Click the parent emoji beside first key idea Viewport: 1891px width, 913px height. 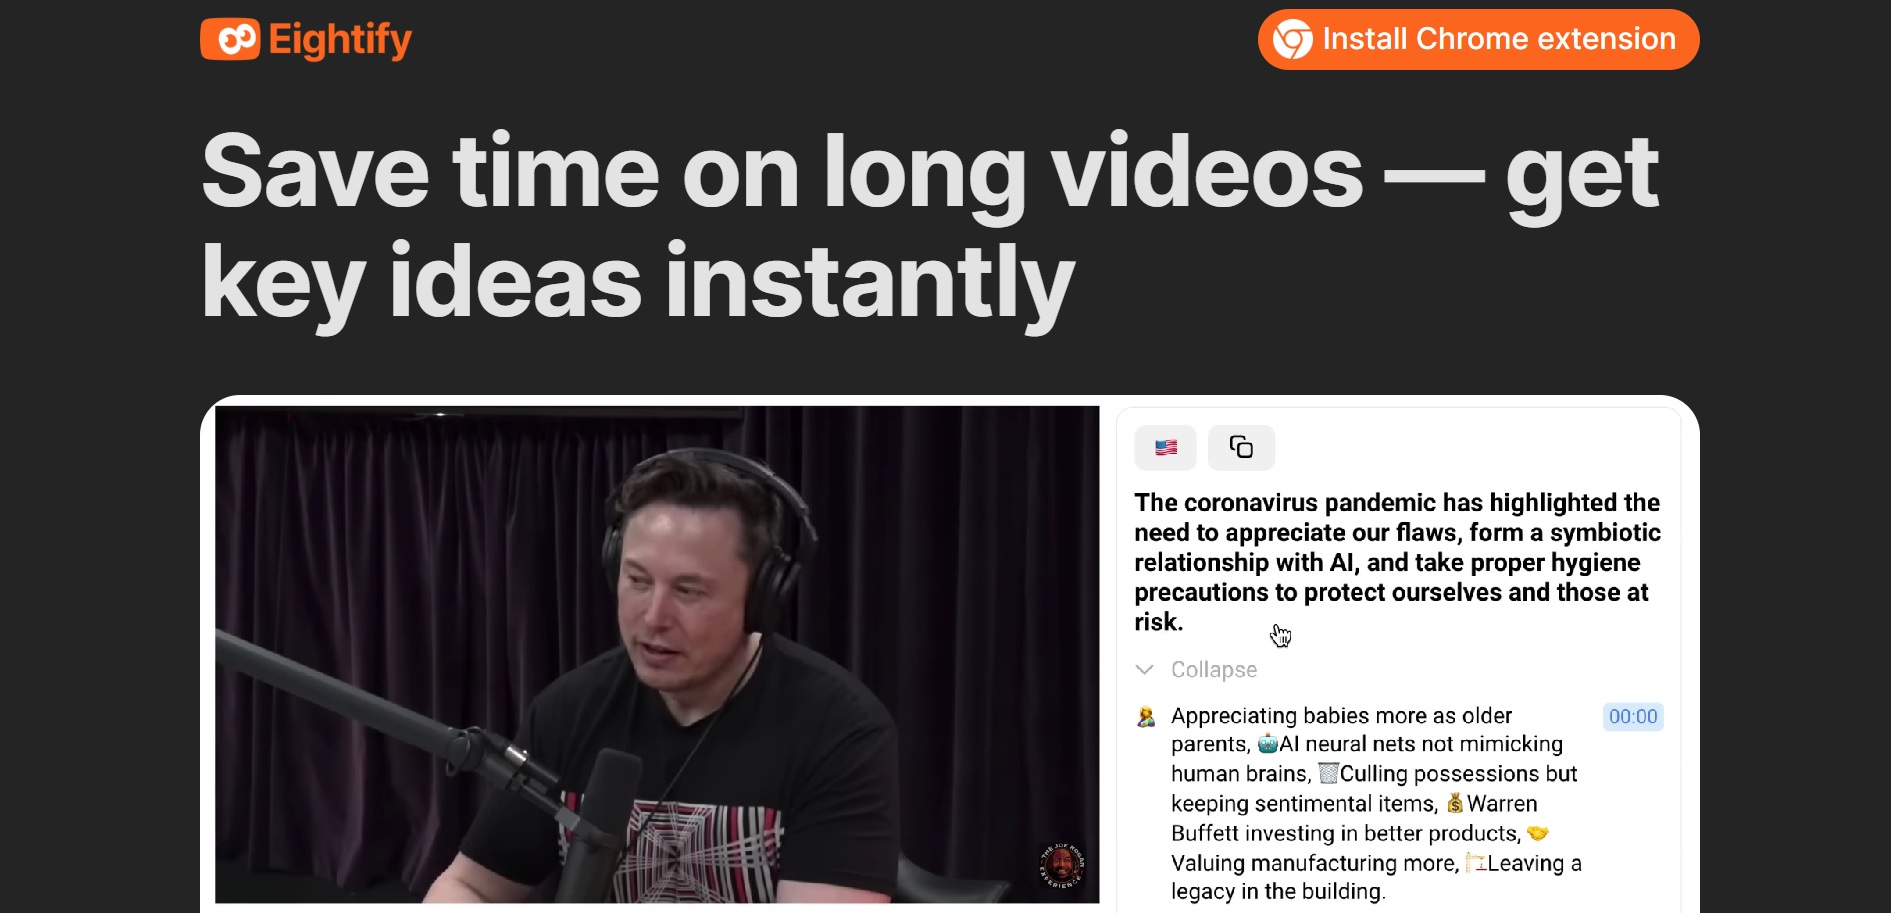[1146, 716]
